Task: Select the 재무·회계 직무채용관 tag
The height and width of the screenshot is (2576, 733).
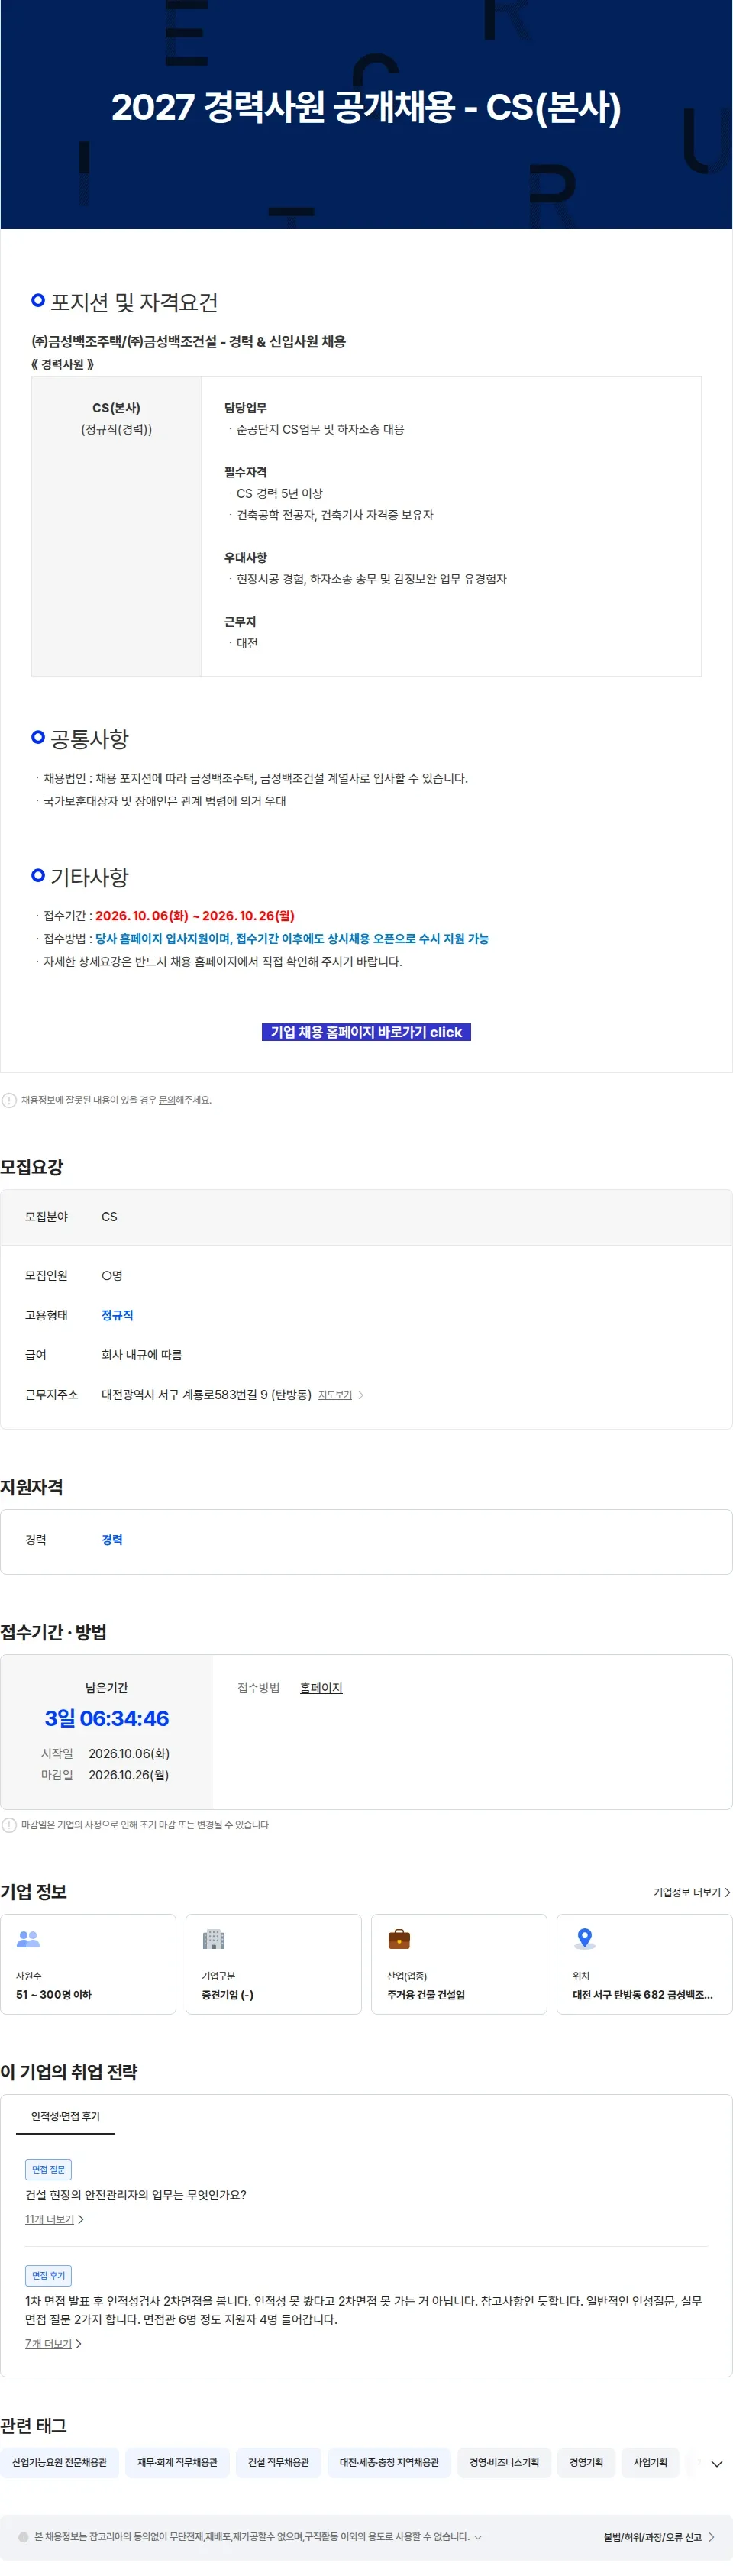Action: click(177, 2462)
